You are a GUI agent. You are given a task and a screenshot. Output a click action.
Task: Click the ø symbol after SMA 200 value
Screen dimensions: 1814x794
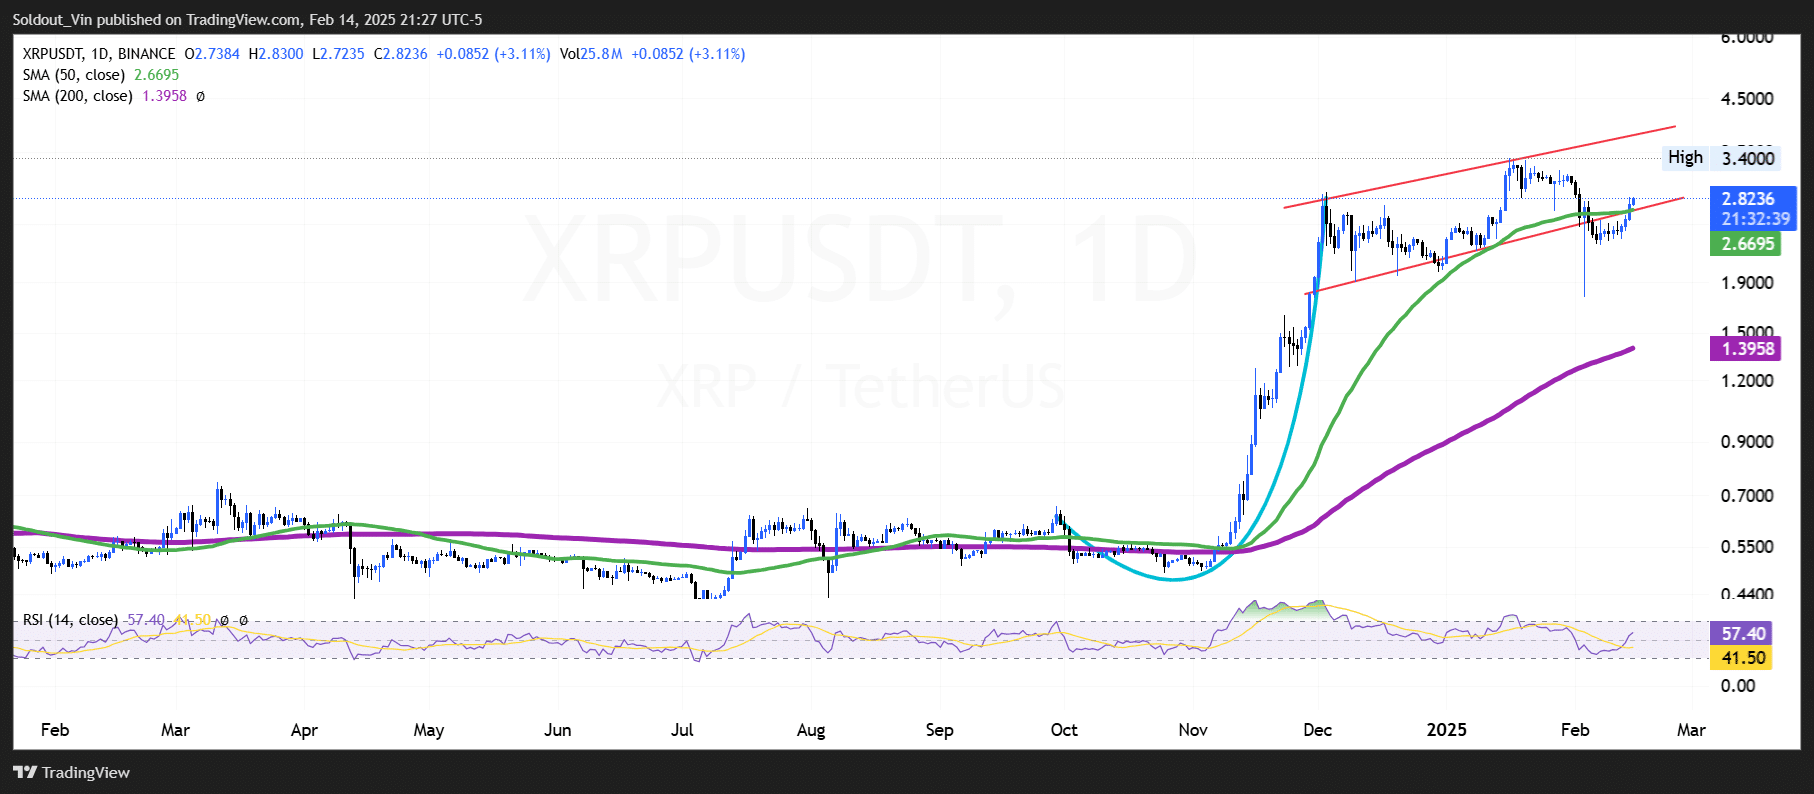(200, 96)
